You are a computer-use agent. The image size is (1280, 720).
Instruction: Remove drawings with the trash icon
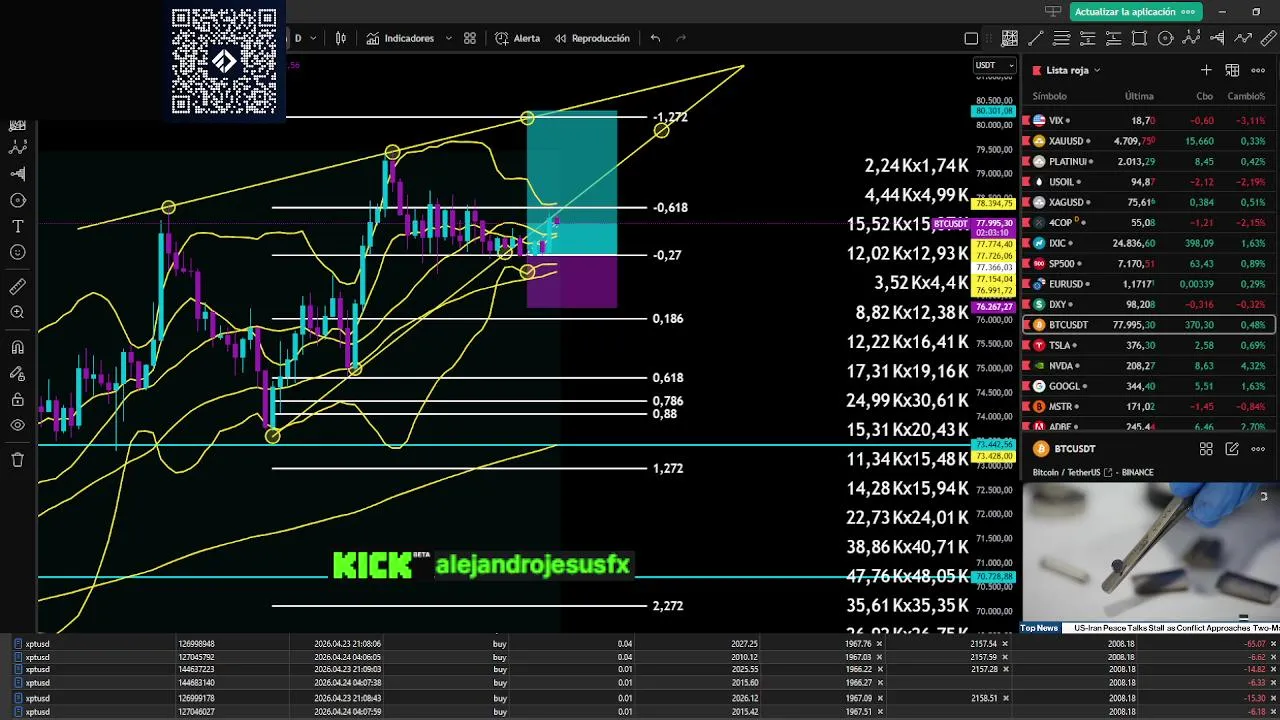coord(17,460)
